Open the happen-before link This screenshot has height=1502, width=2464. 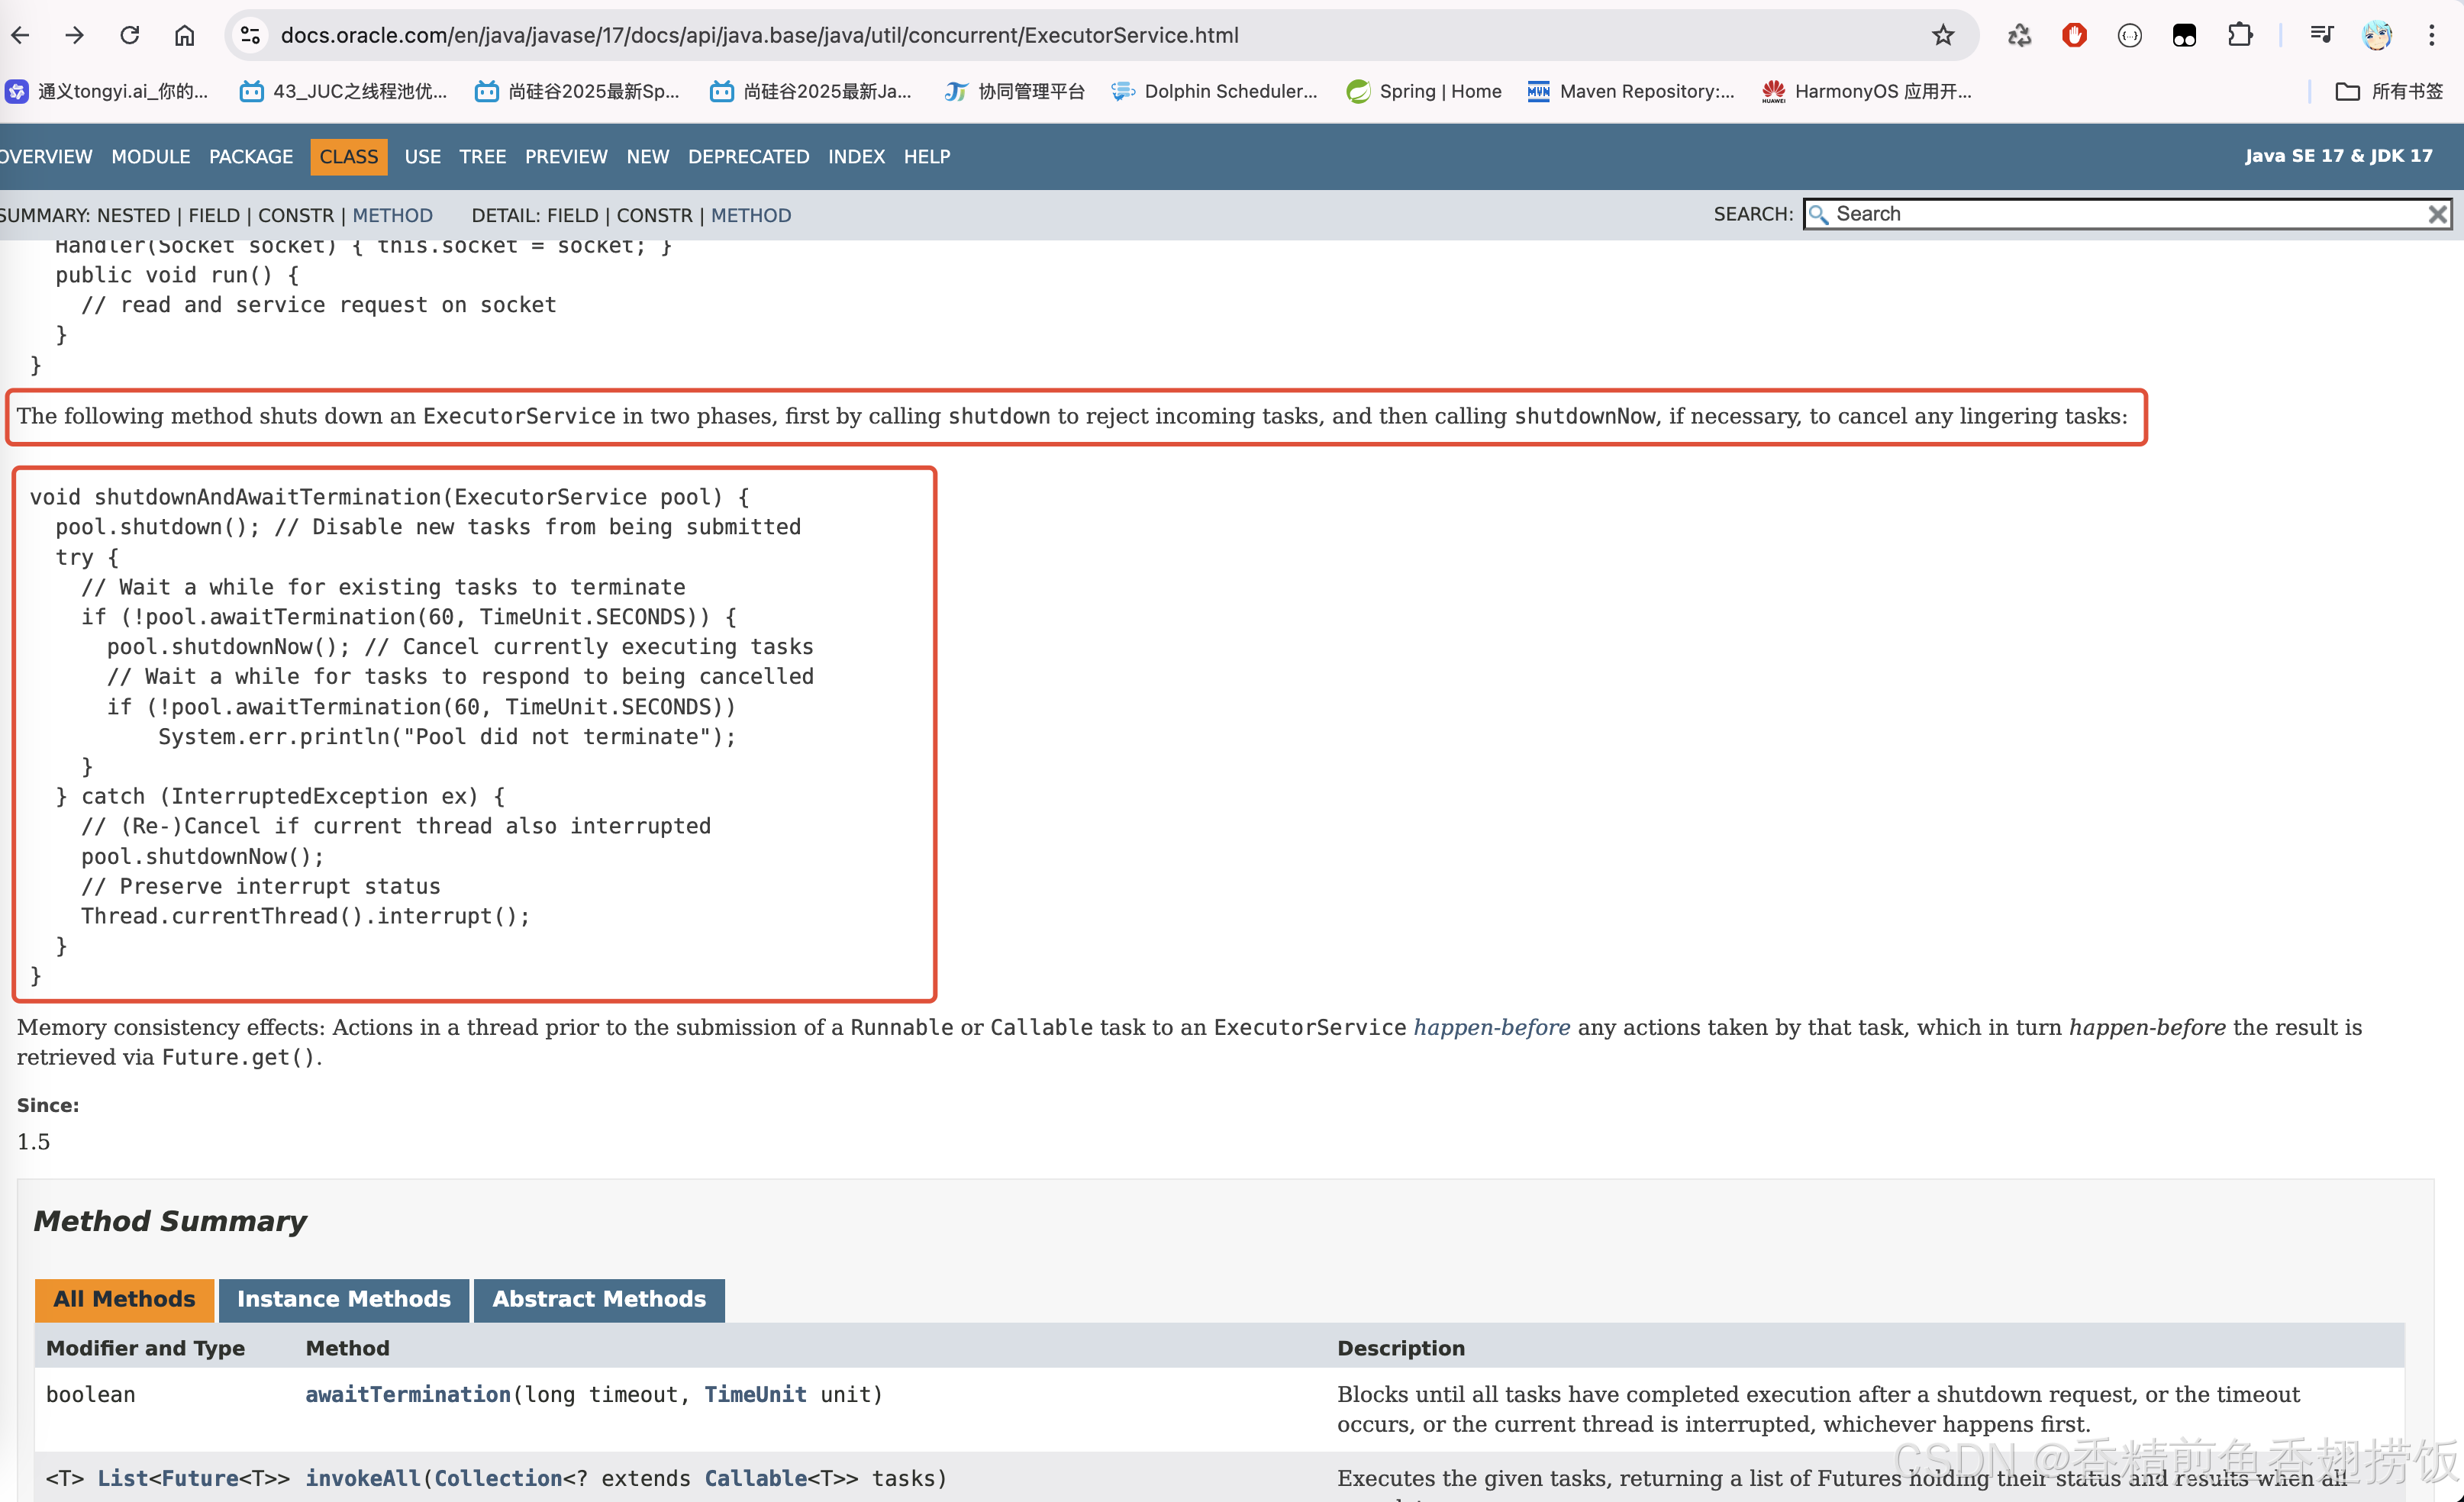click(1491, 1027)
